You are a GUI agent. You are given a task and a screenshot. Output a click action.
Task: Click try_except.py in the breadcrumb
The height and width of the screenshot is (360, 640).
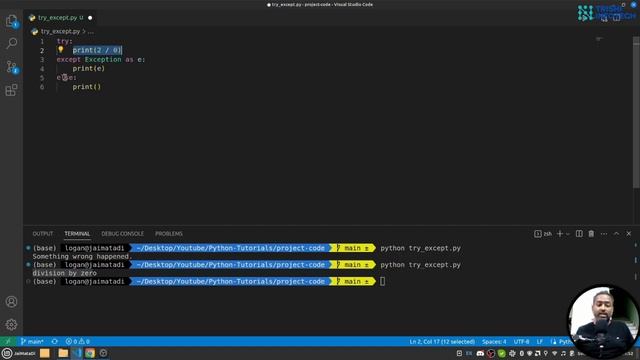60,31
